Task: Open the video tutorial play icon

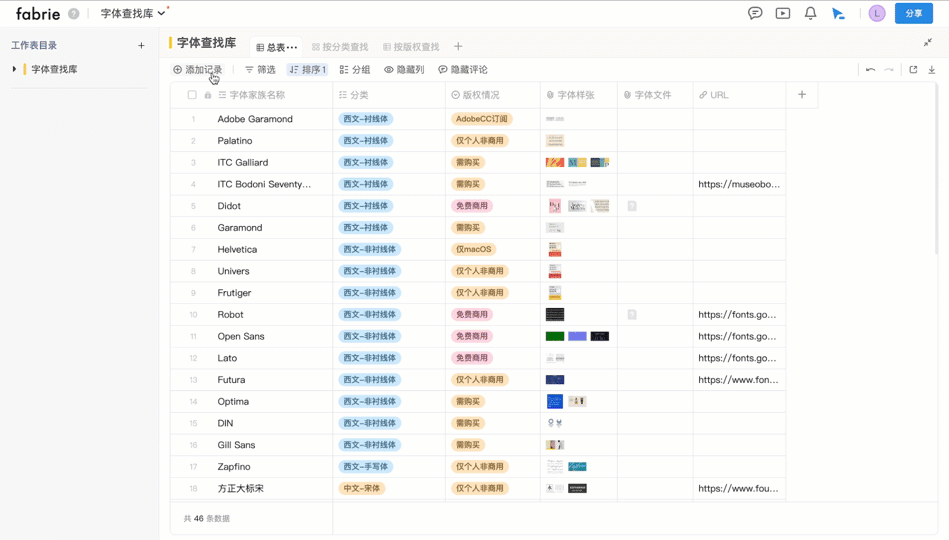Action: click(783, 13)
